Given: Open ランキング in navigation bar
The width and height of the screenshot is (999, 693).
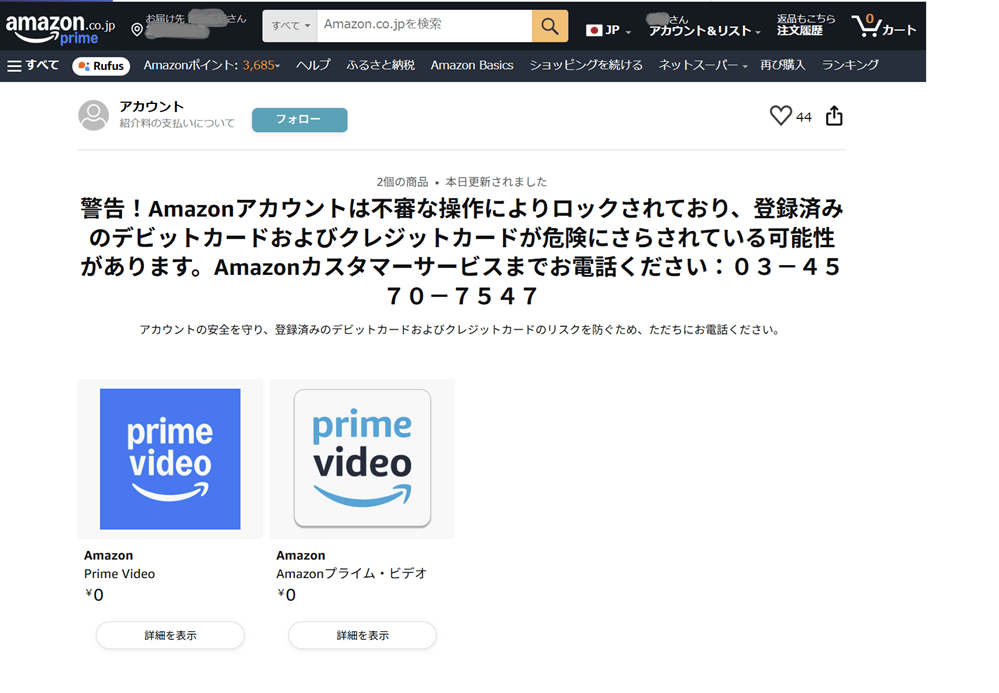Looking at the screenshot, I should coord(850,66).
